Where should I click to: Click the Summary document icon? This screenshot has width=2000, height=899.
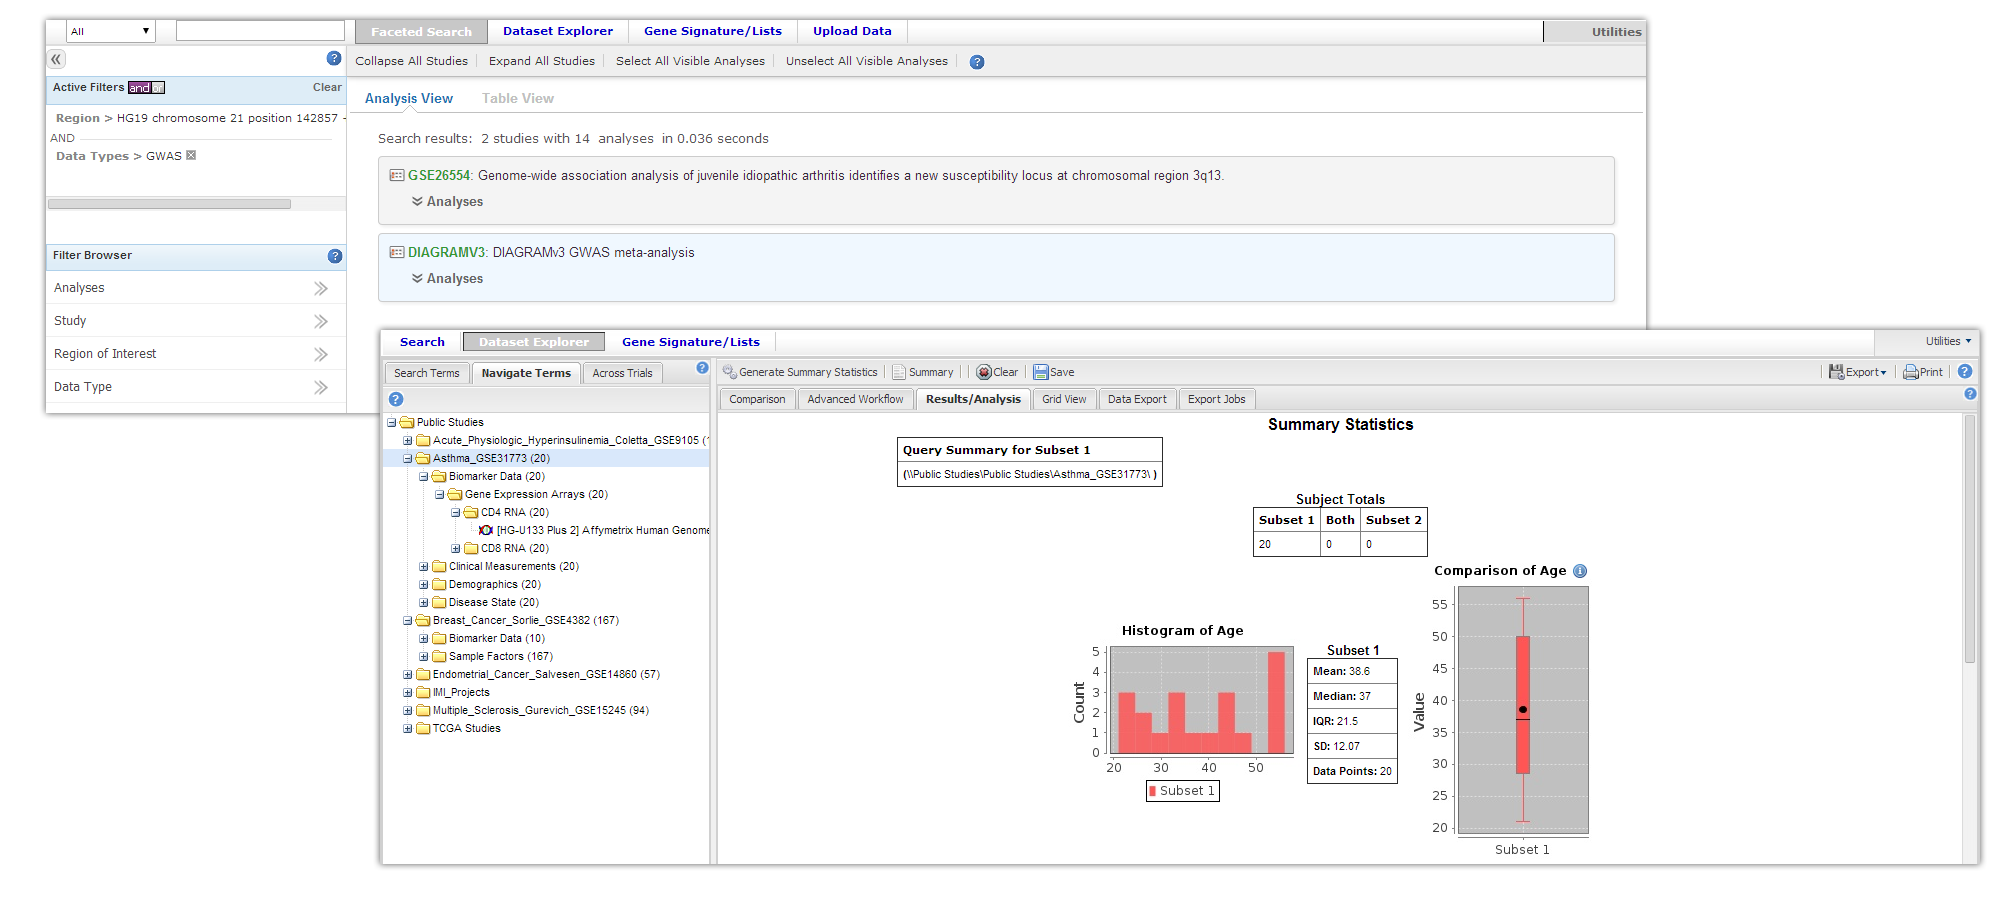click(x=899, y=372)
